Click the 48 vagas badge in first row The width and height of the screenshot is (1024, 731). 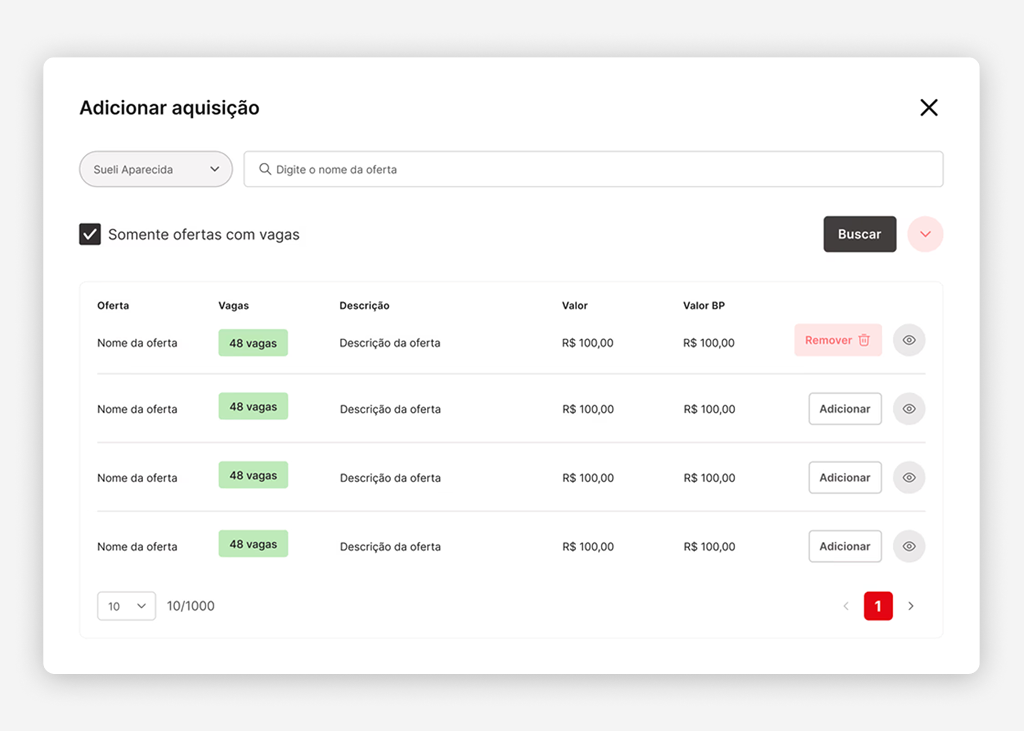click(253, 343)
